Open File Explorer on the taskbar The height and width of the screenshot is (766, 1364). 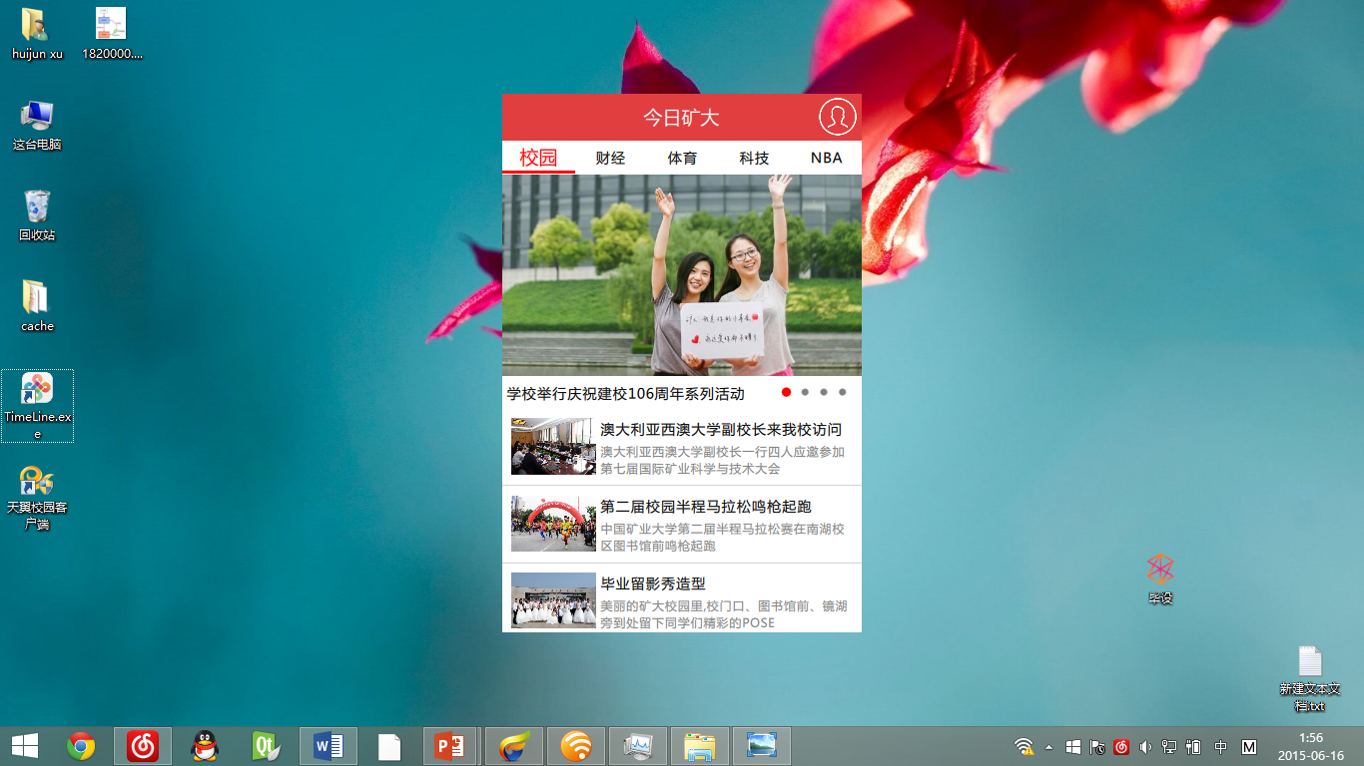pyautogui.click(x=700, y=746)
